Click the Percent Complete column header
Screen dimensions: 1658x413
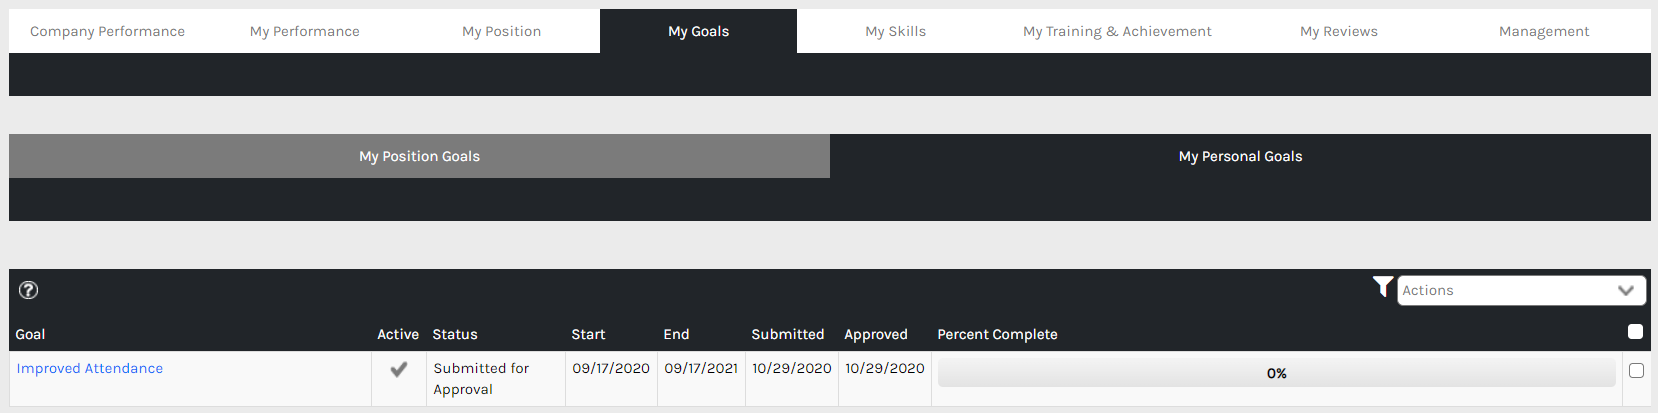997,334
